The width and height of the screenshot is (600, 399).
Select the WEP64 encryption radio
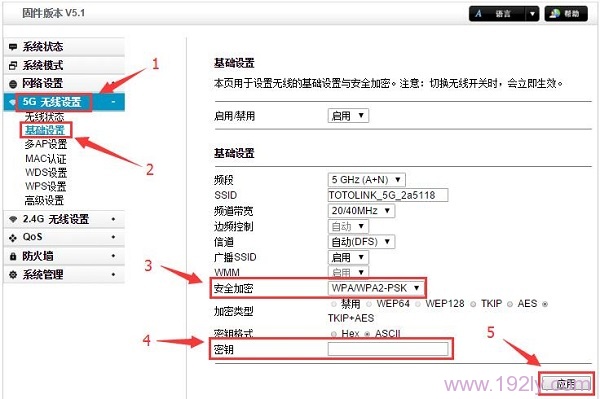click(369, 304)
